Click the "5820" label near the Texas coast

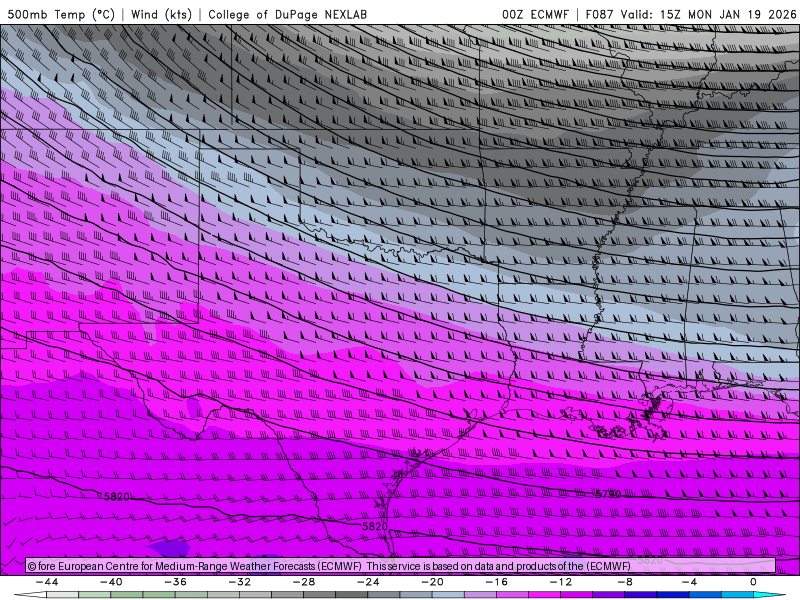[x=375, y=526]
